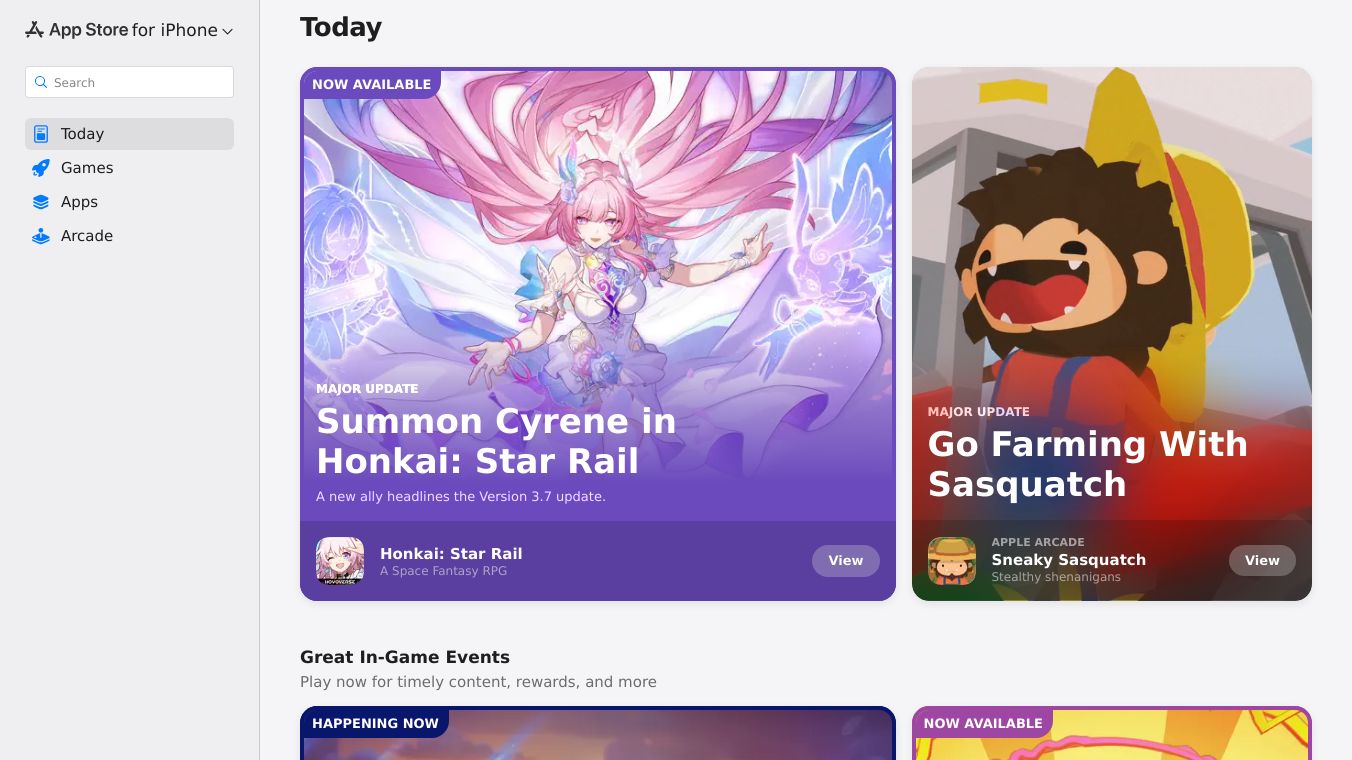This screenshot has width=1352, height=760.
Task: Click the Honkai: Star Rail app title
Action: pos(451,554)
